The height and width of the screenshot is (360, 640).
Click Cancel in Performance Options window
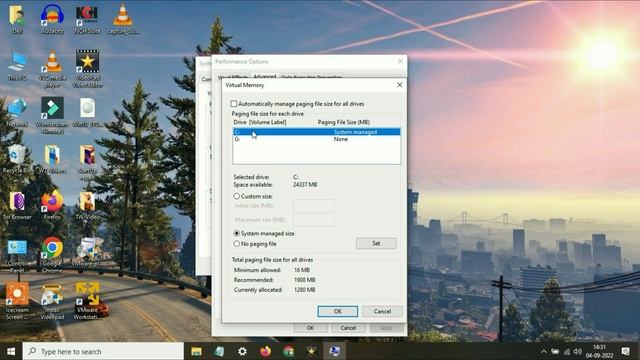[348, 328]
